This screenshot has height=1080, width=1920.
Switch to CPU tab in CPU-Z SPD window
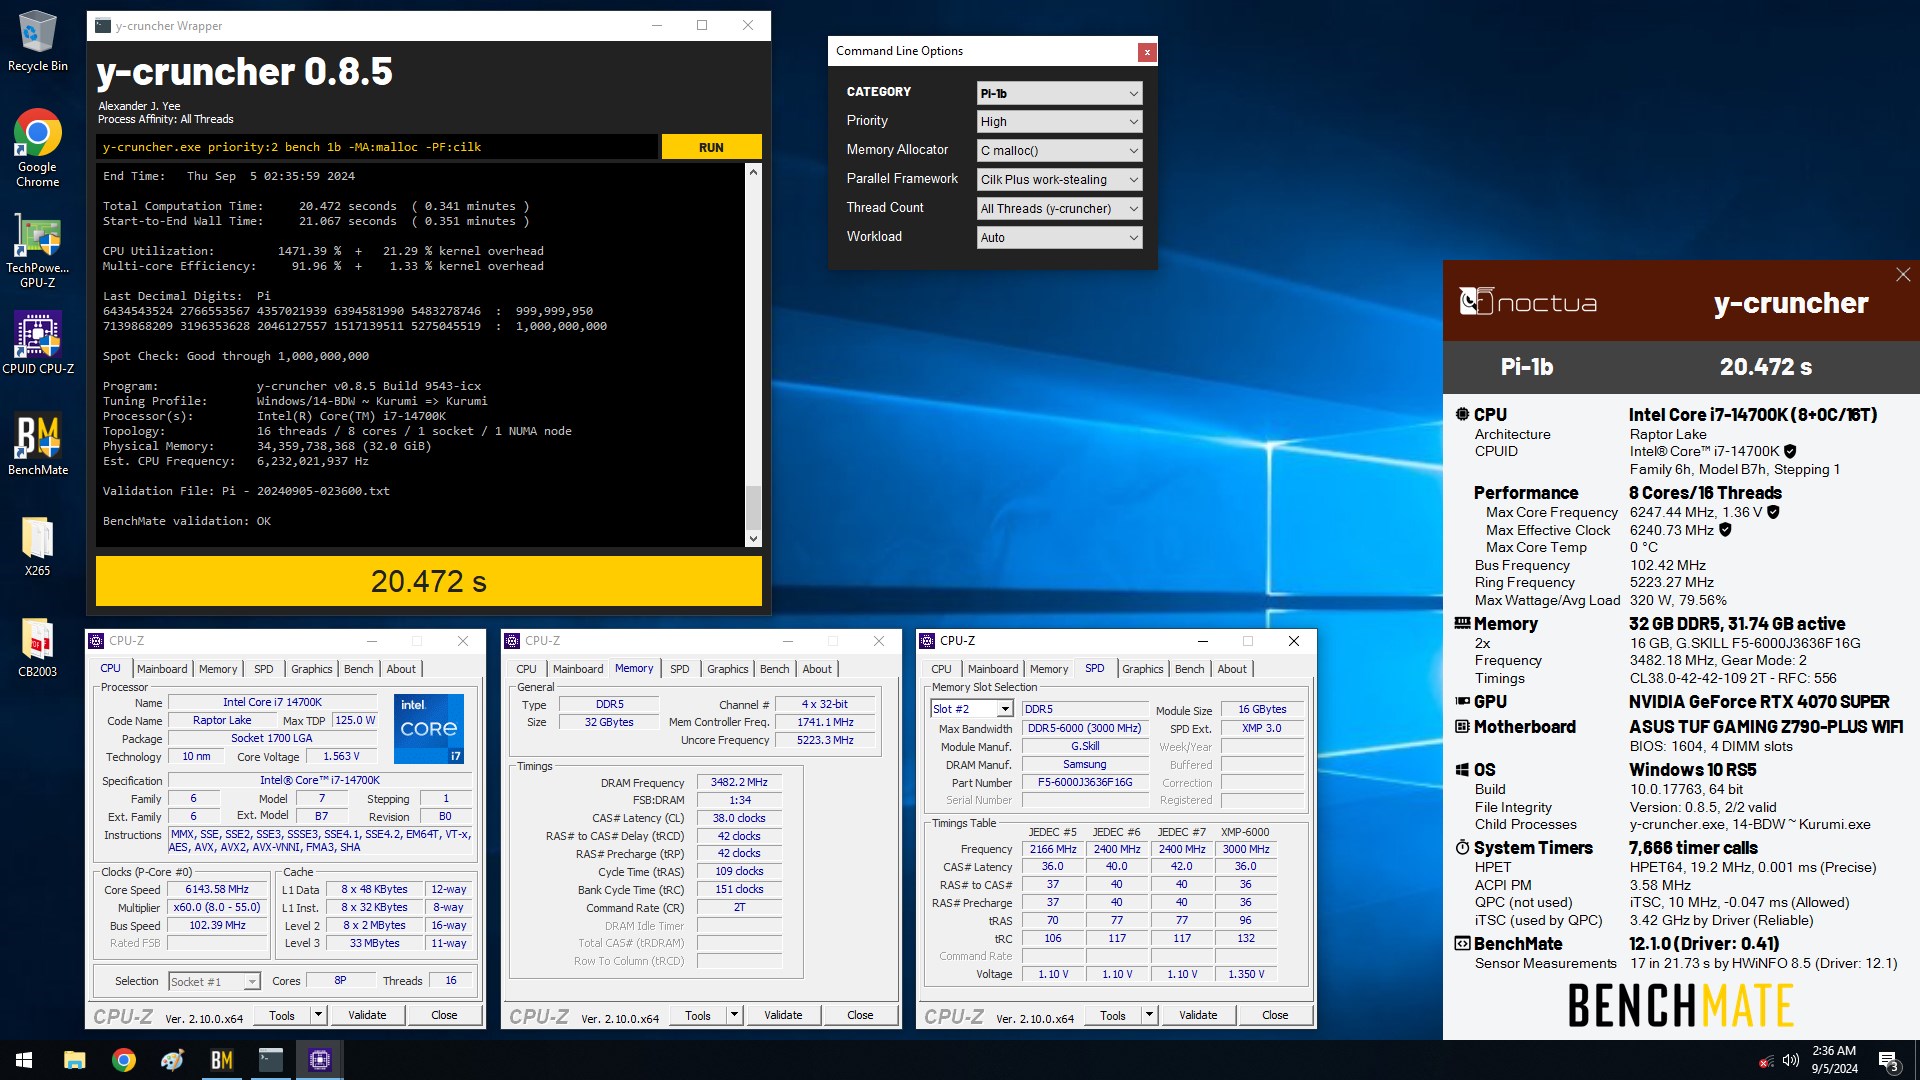[941, 669]
